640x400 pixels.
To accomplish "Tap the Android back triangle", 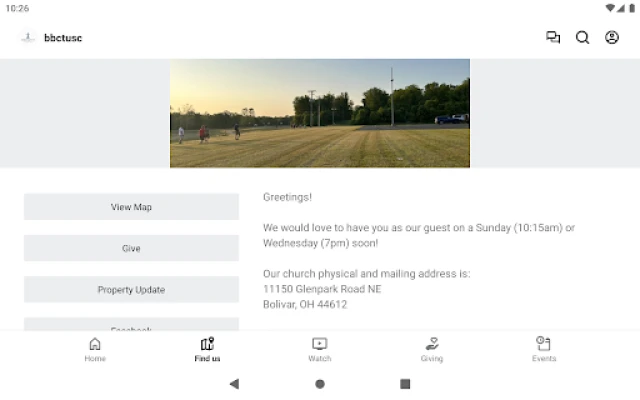I will (234, 384).
